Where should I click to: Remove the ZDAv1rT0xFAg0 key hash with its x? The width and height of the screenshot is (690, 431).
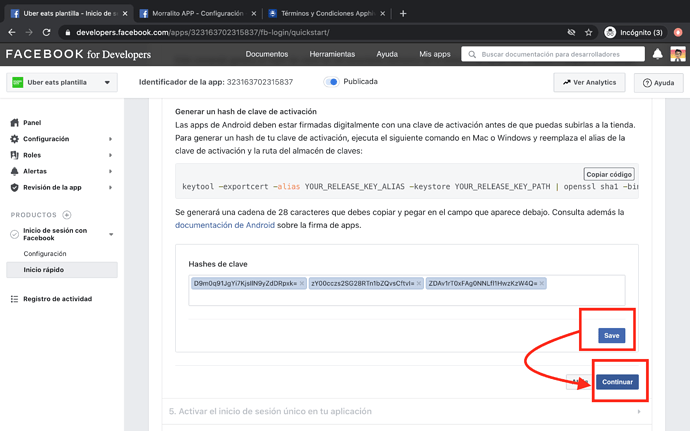pos(542,283)
